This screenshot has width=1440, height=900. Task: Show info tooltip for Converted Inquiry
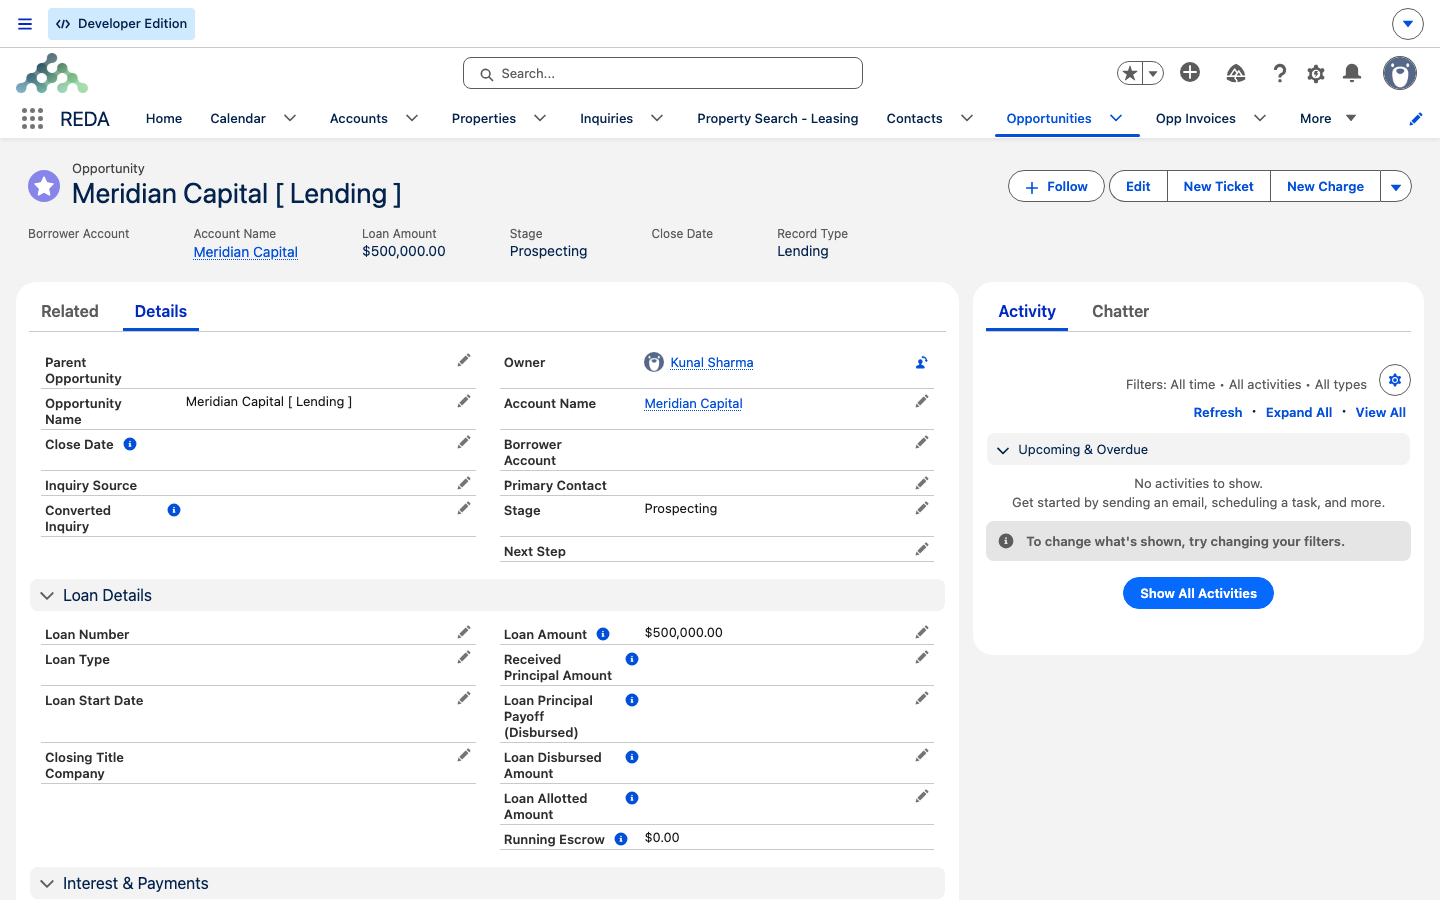tap(174, 510)
